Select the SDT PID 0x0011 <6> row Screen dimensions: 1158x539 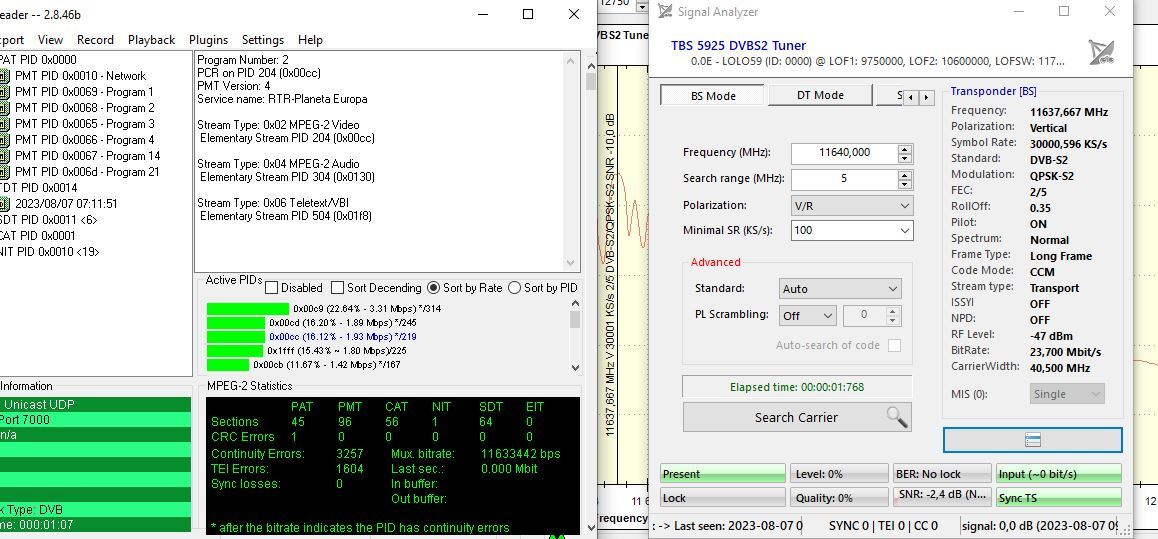(48, 220)
